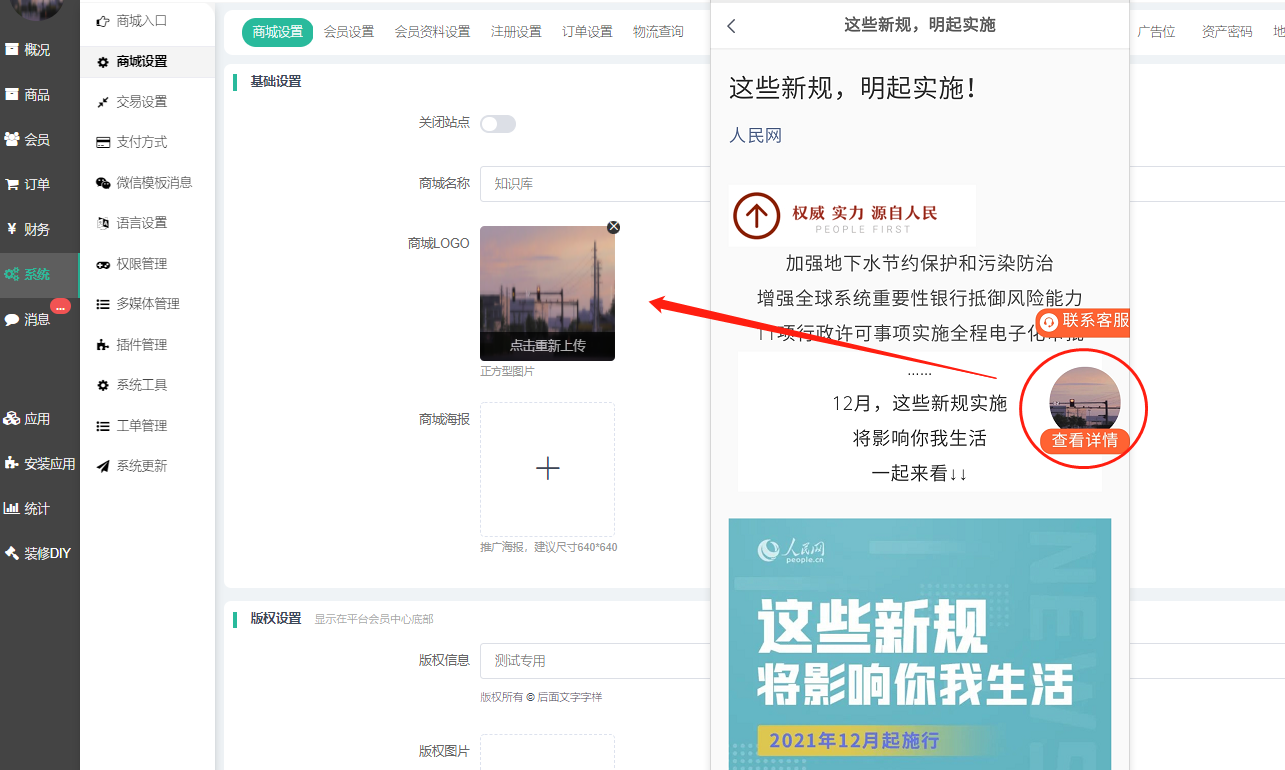Switch to the 会员设置 tab

(x=349, y=32)
